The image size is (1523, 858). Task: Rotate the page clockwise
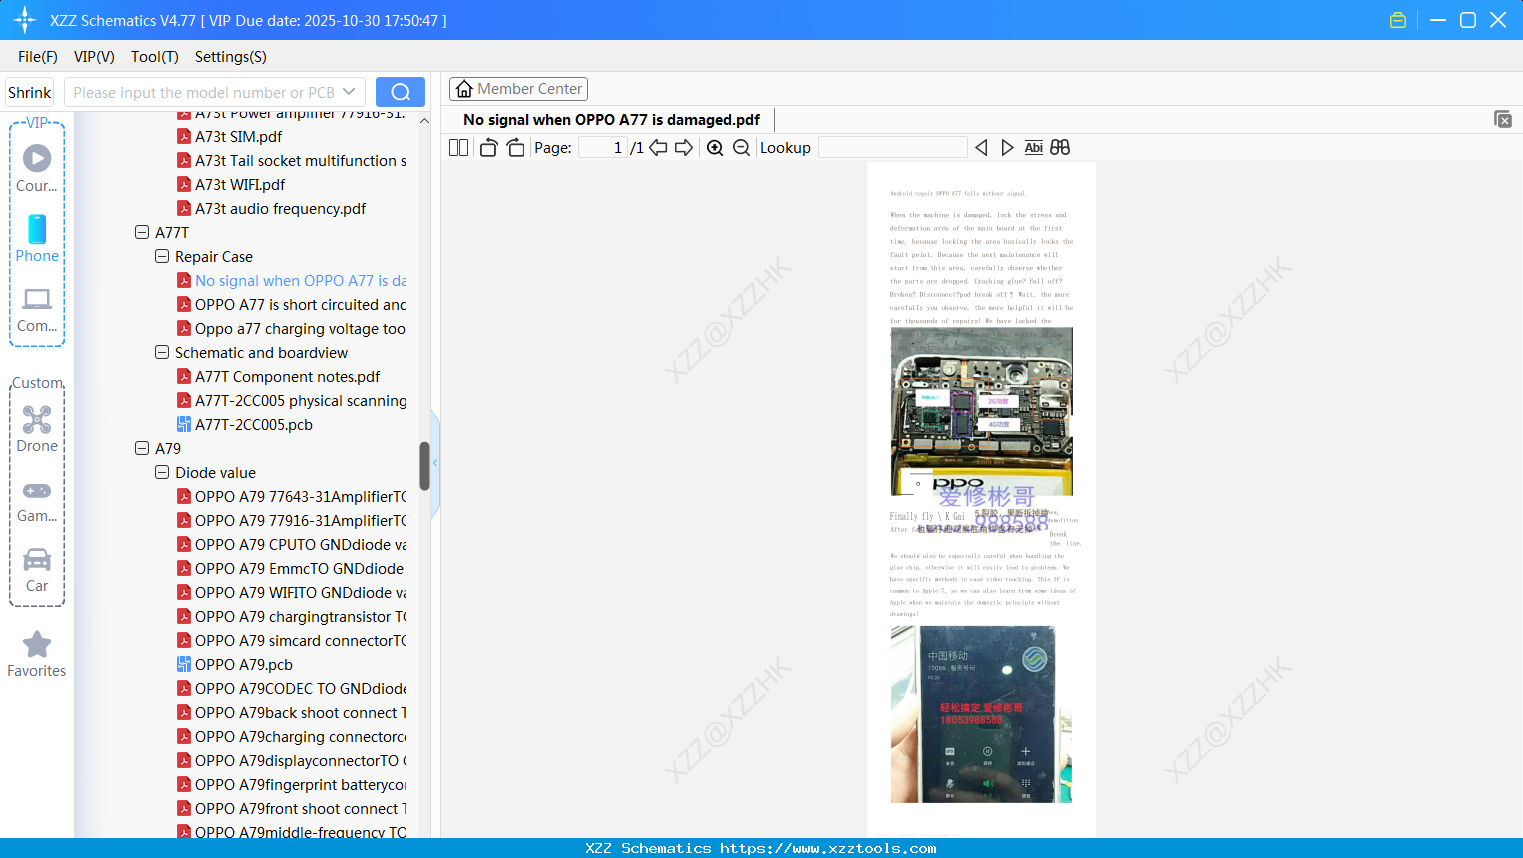point(515,148)
